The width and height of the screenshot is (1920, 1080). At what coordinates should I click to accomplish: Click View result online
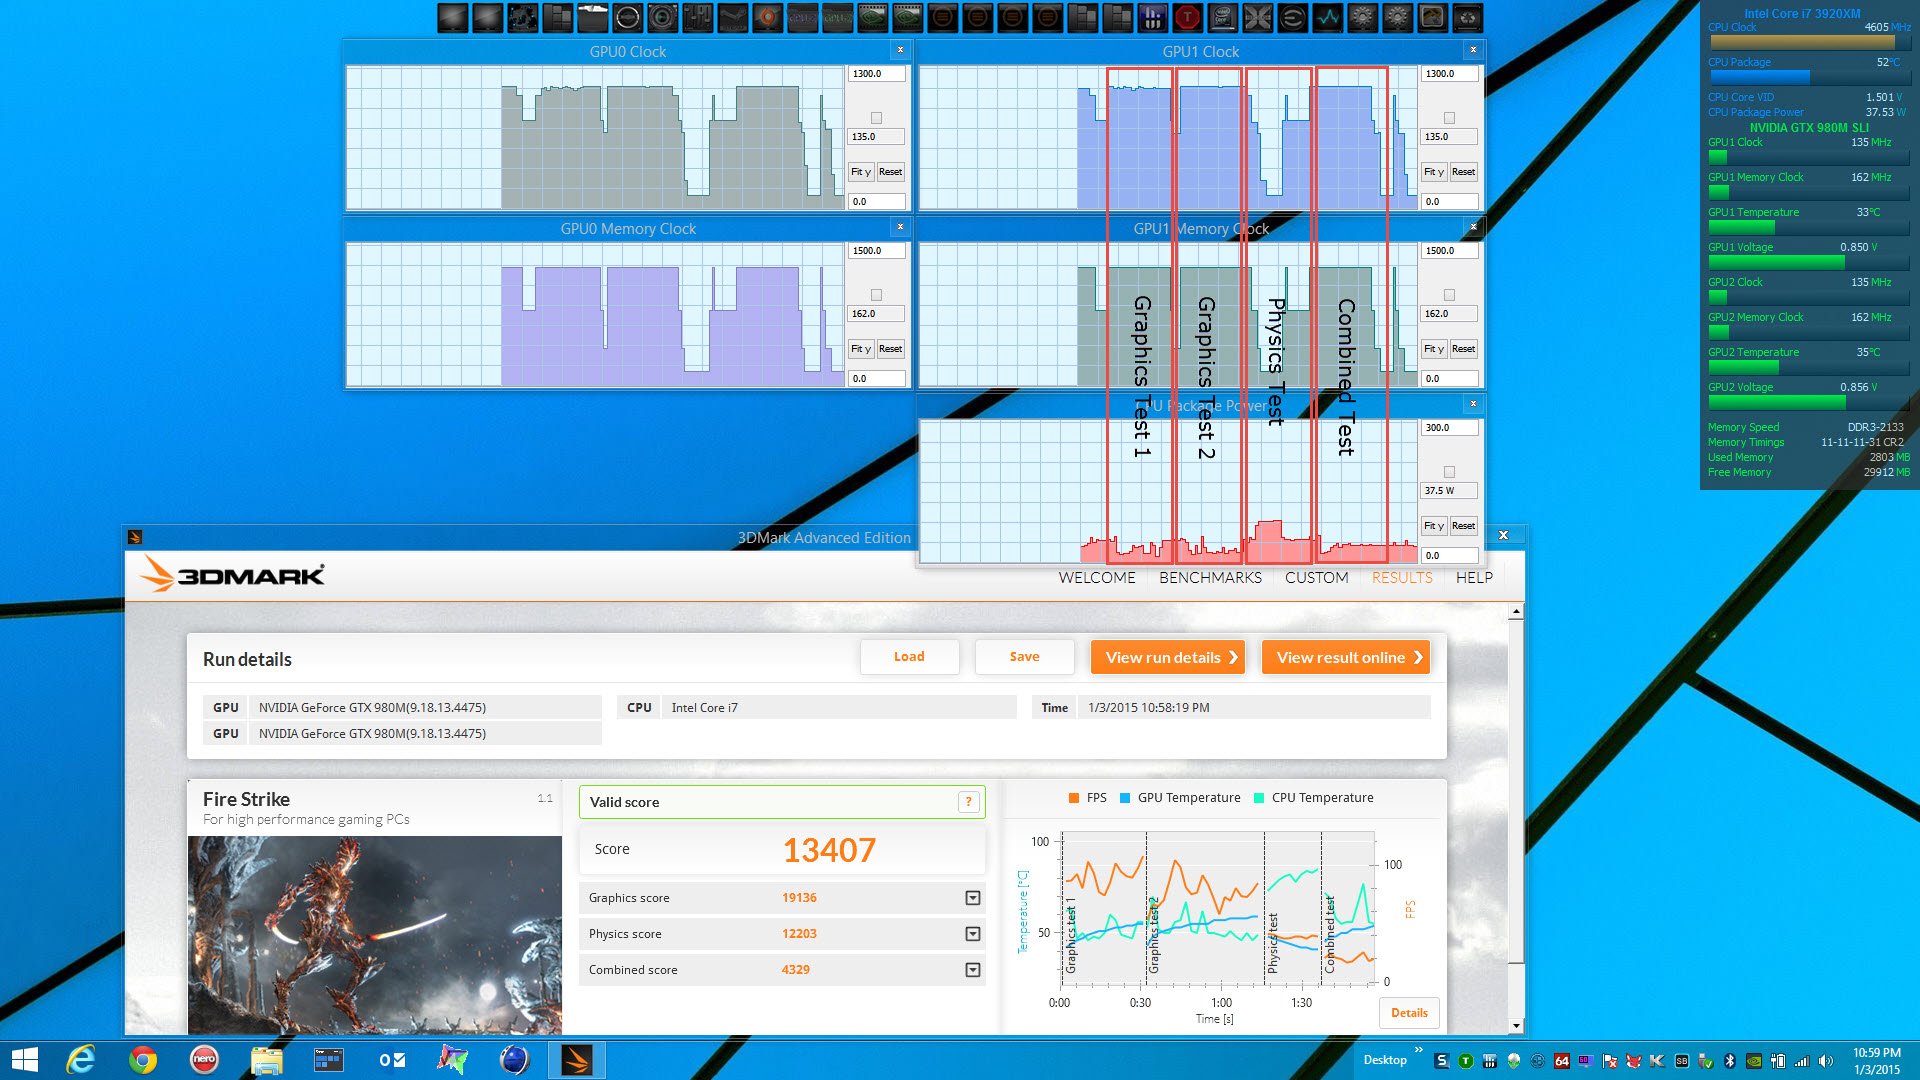(x=1346, y=657)
